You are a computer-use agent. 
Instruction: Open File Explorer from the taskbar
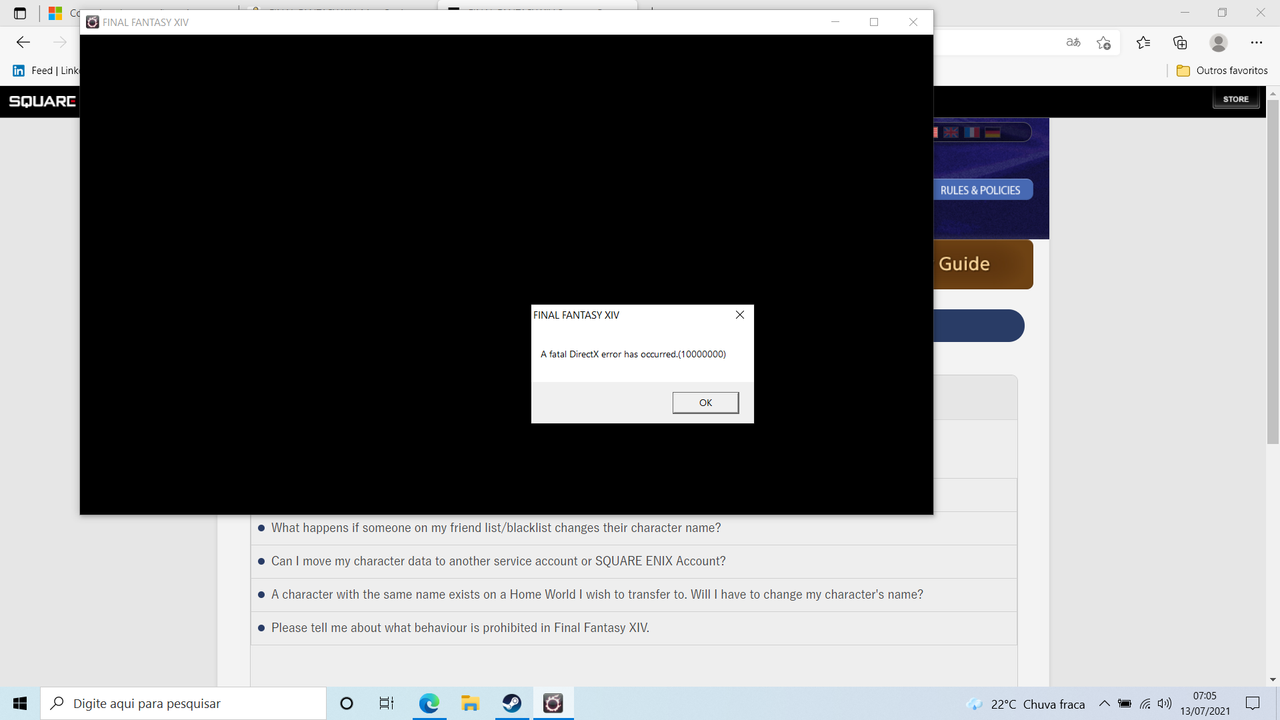point(470,704)
